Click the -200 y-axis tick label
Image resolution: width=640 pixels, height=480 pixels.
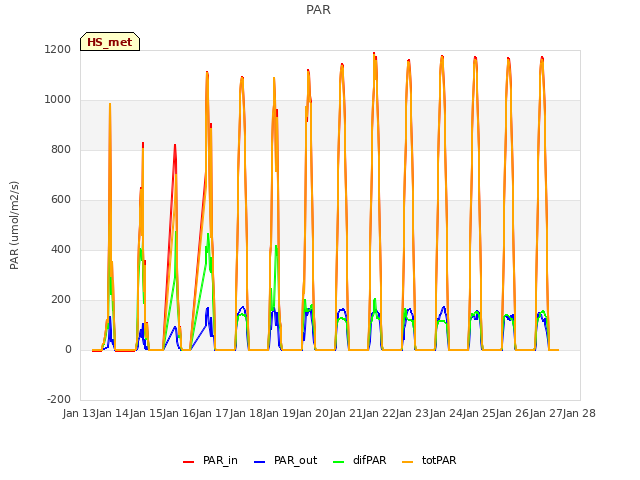(x=59, y=400)
